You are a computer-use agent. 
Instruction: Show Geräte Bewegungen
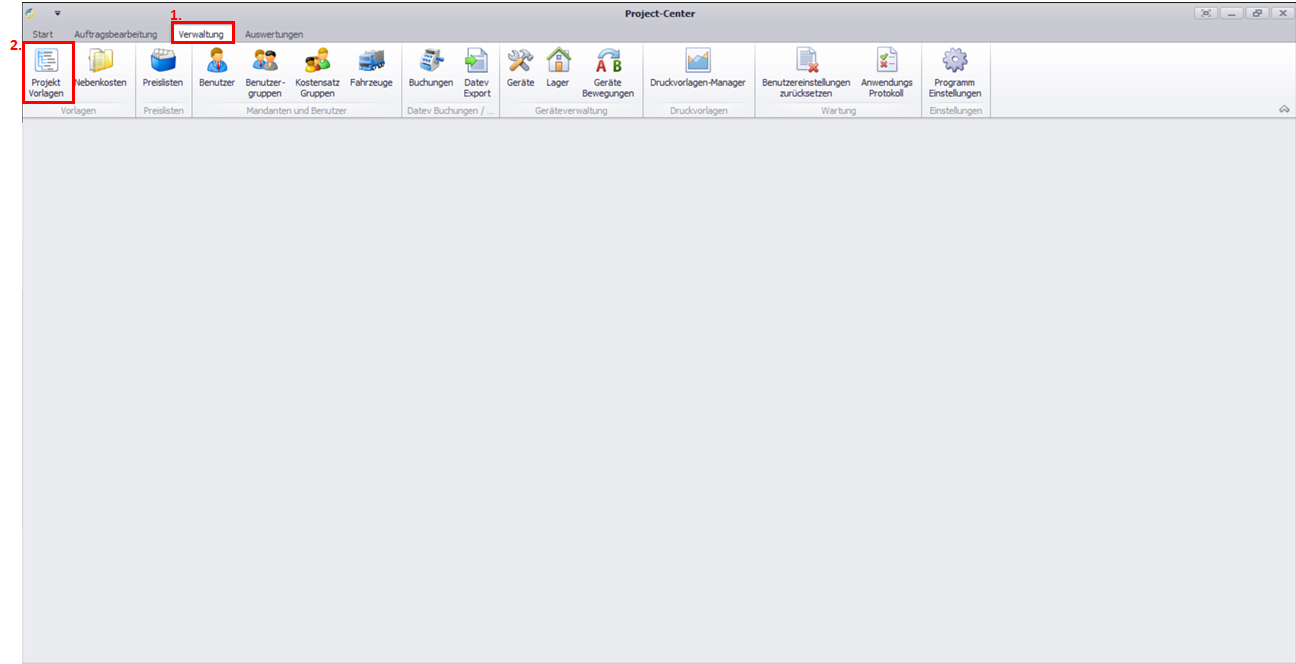pyautogui.click(x=608, y=62)
